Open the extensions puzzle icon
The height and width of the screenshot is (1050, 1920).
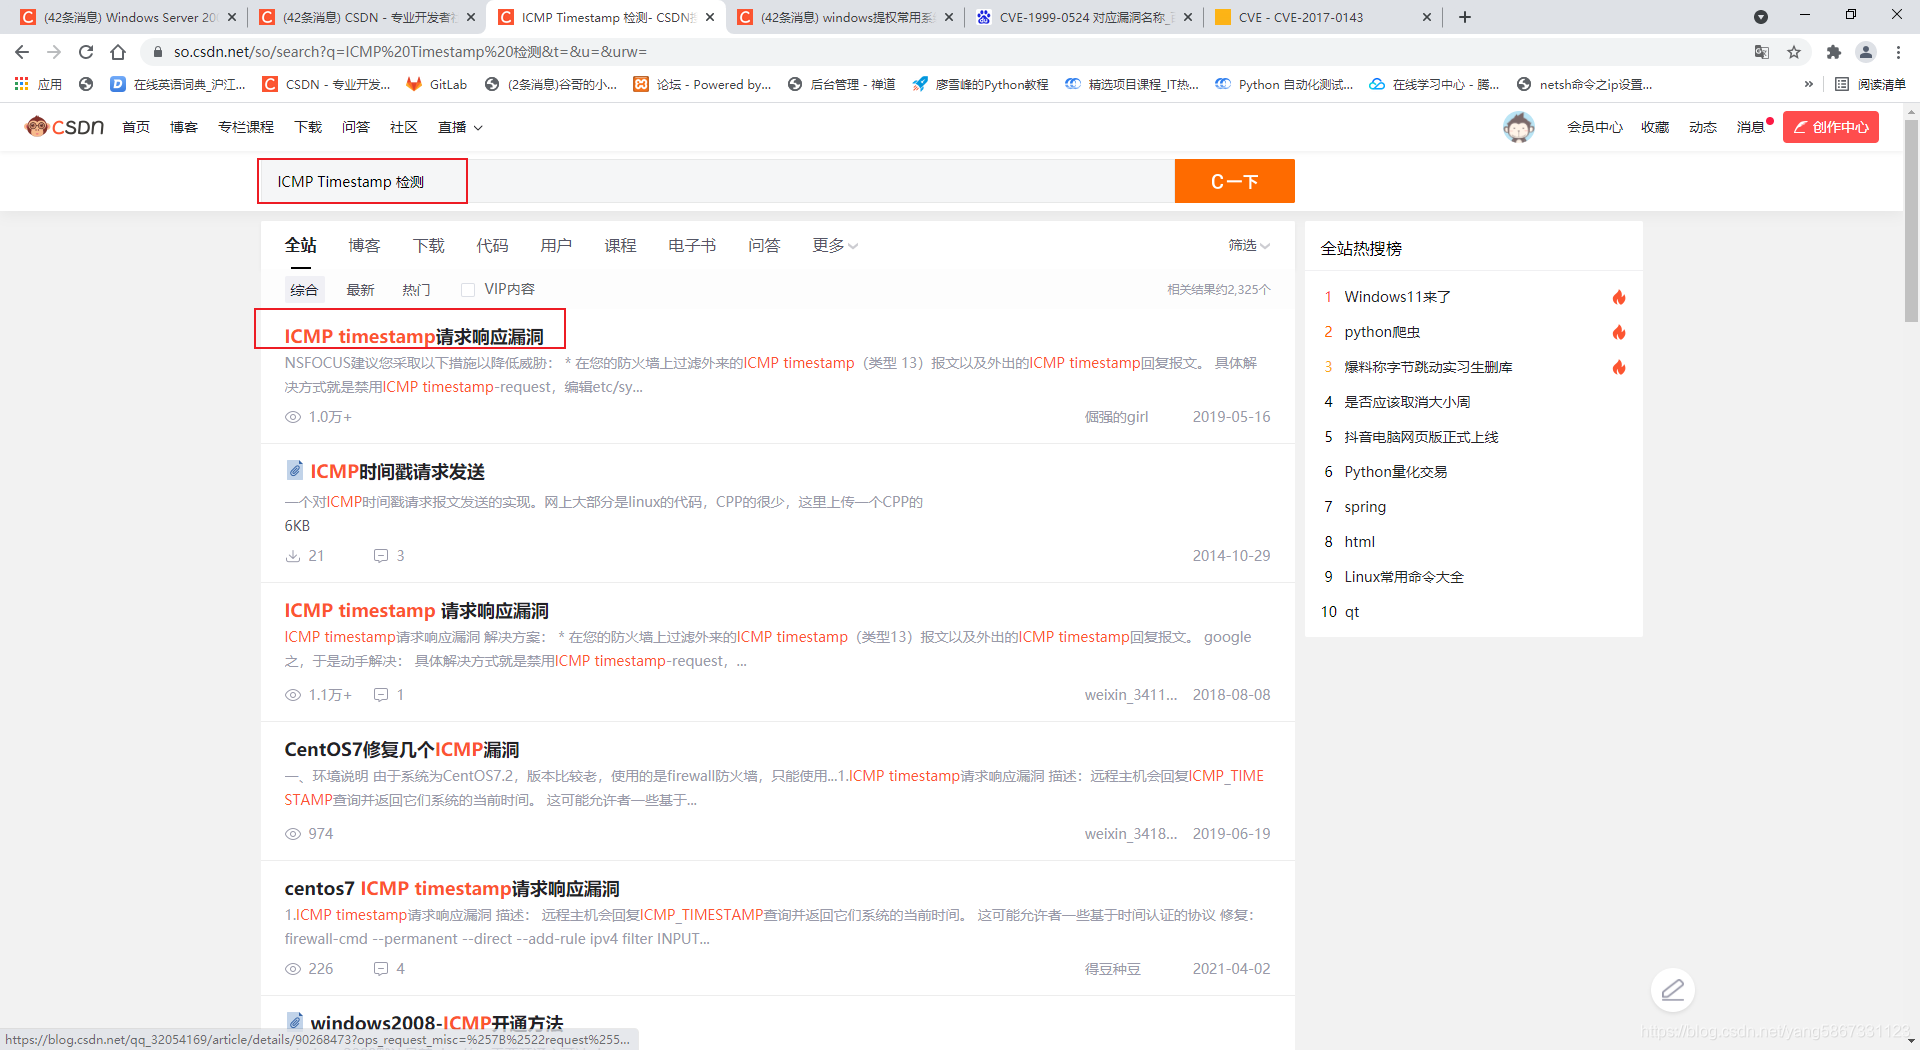point(1833,52)
